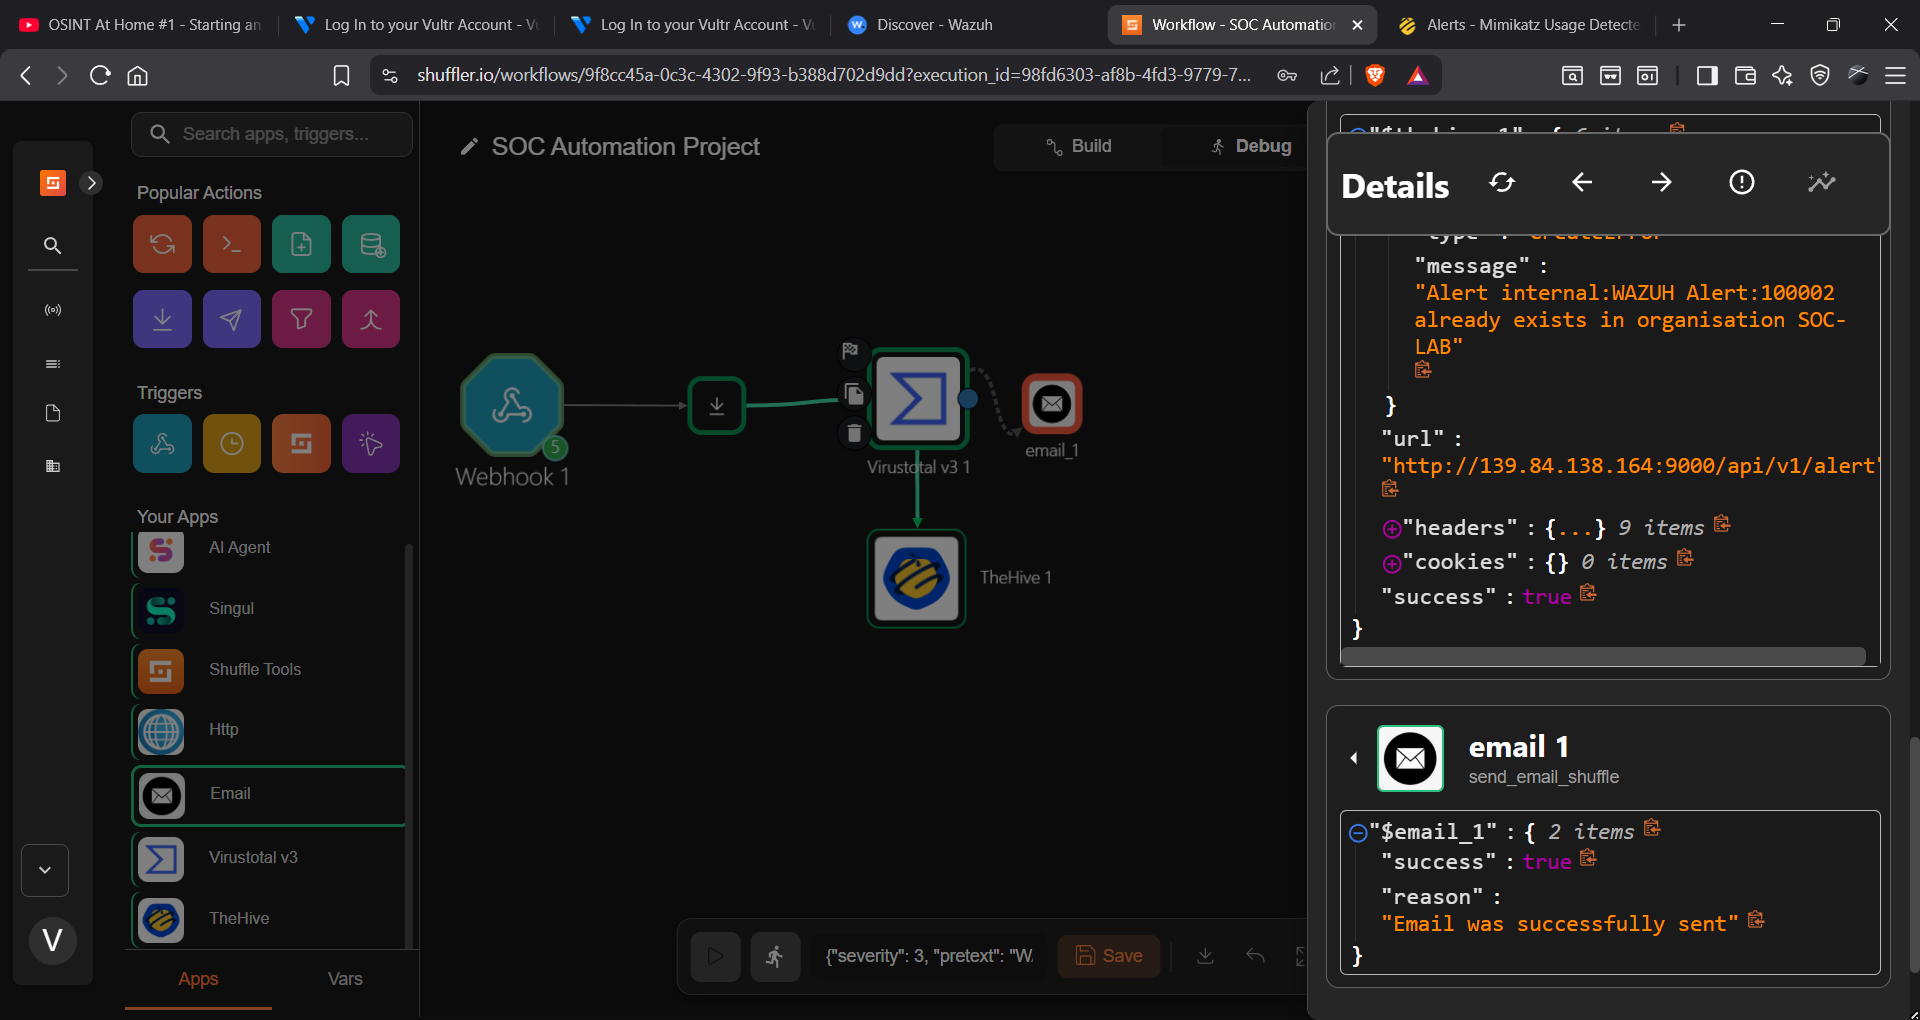Screen dimensions: 1920x1020
Task: Collapse the "$email_1" JSON object
Action: pyautogui.click(x=1358, y=833)
